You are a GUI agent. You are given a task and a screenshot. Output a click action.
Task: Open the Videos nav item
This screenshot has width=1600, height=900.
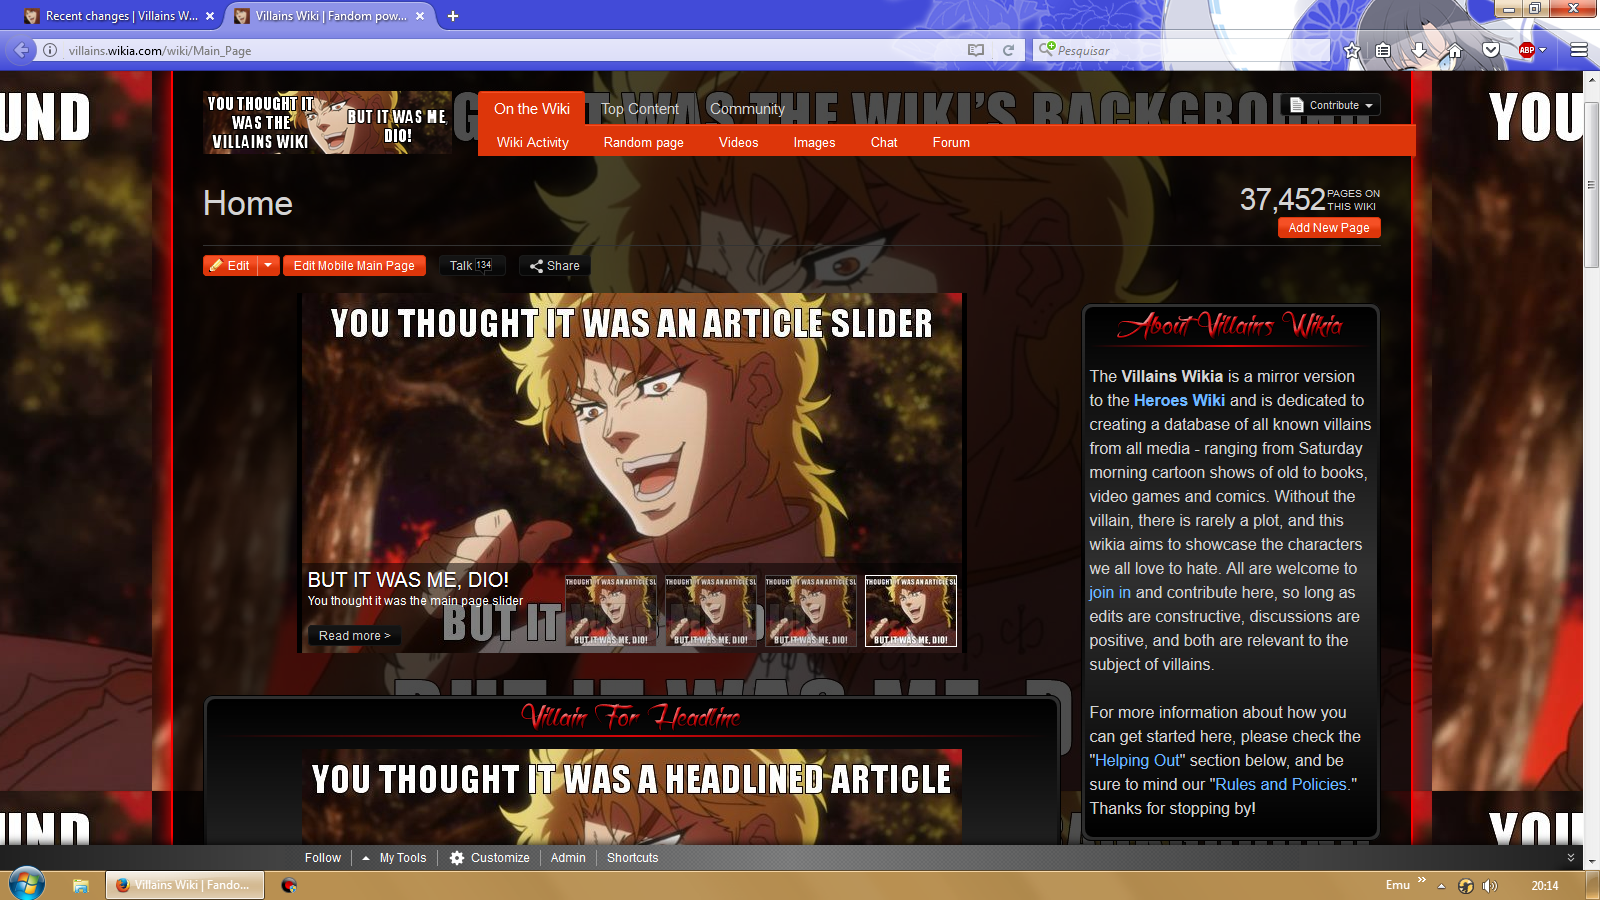738,142
